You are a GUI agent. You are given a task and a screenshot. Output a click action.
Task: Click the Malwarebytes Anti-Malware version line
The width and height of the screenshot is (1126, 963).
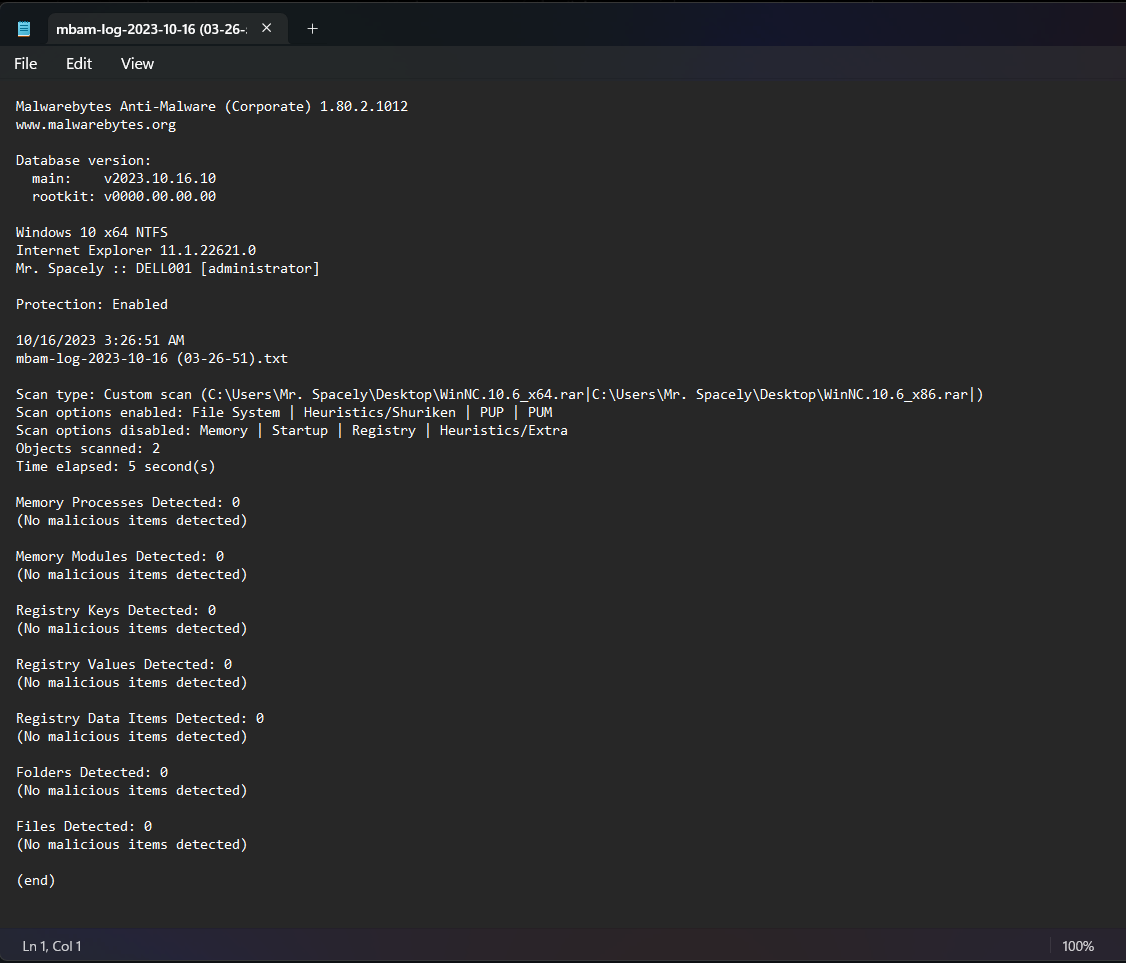tap(212, 106)
